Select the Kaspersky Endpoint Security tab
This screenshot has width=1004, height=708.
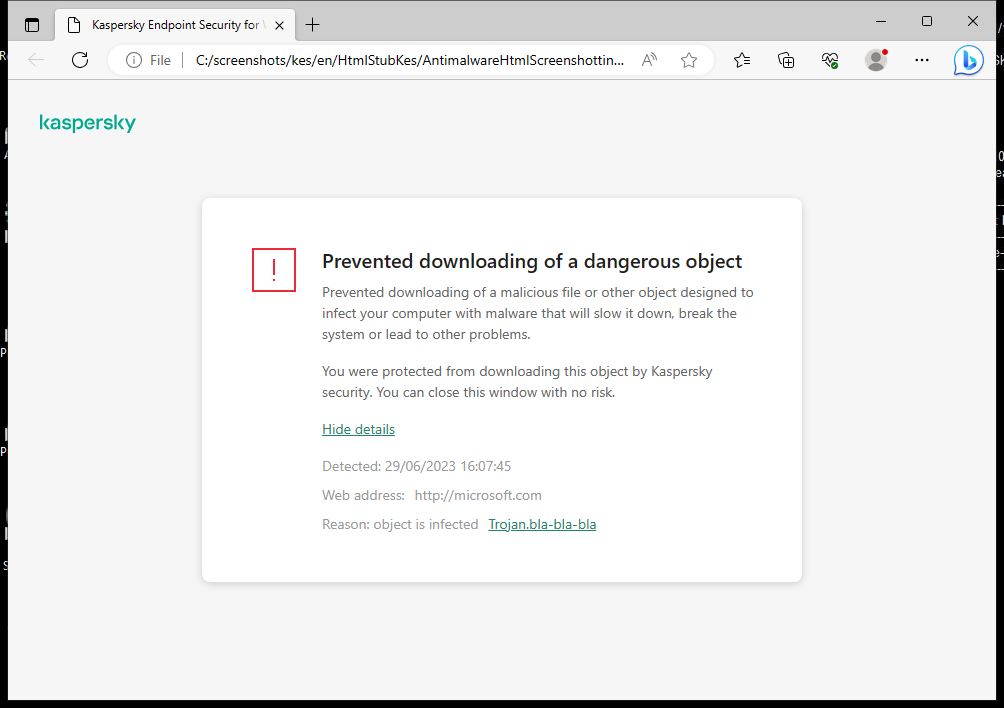pos(170,24)
